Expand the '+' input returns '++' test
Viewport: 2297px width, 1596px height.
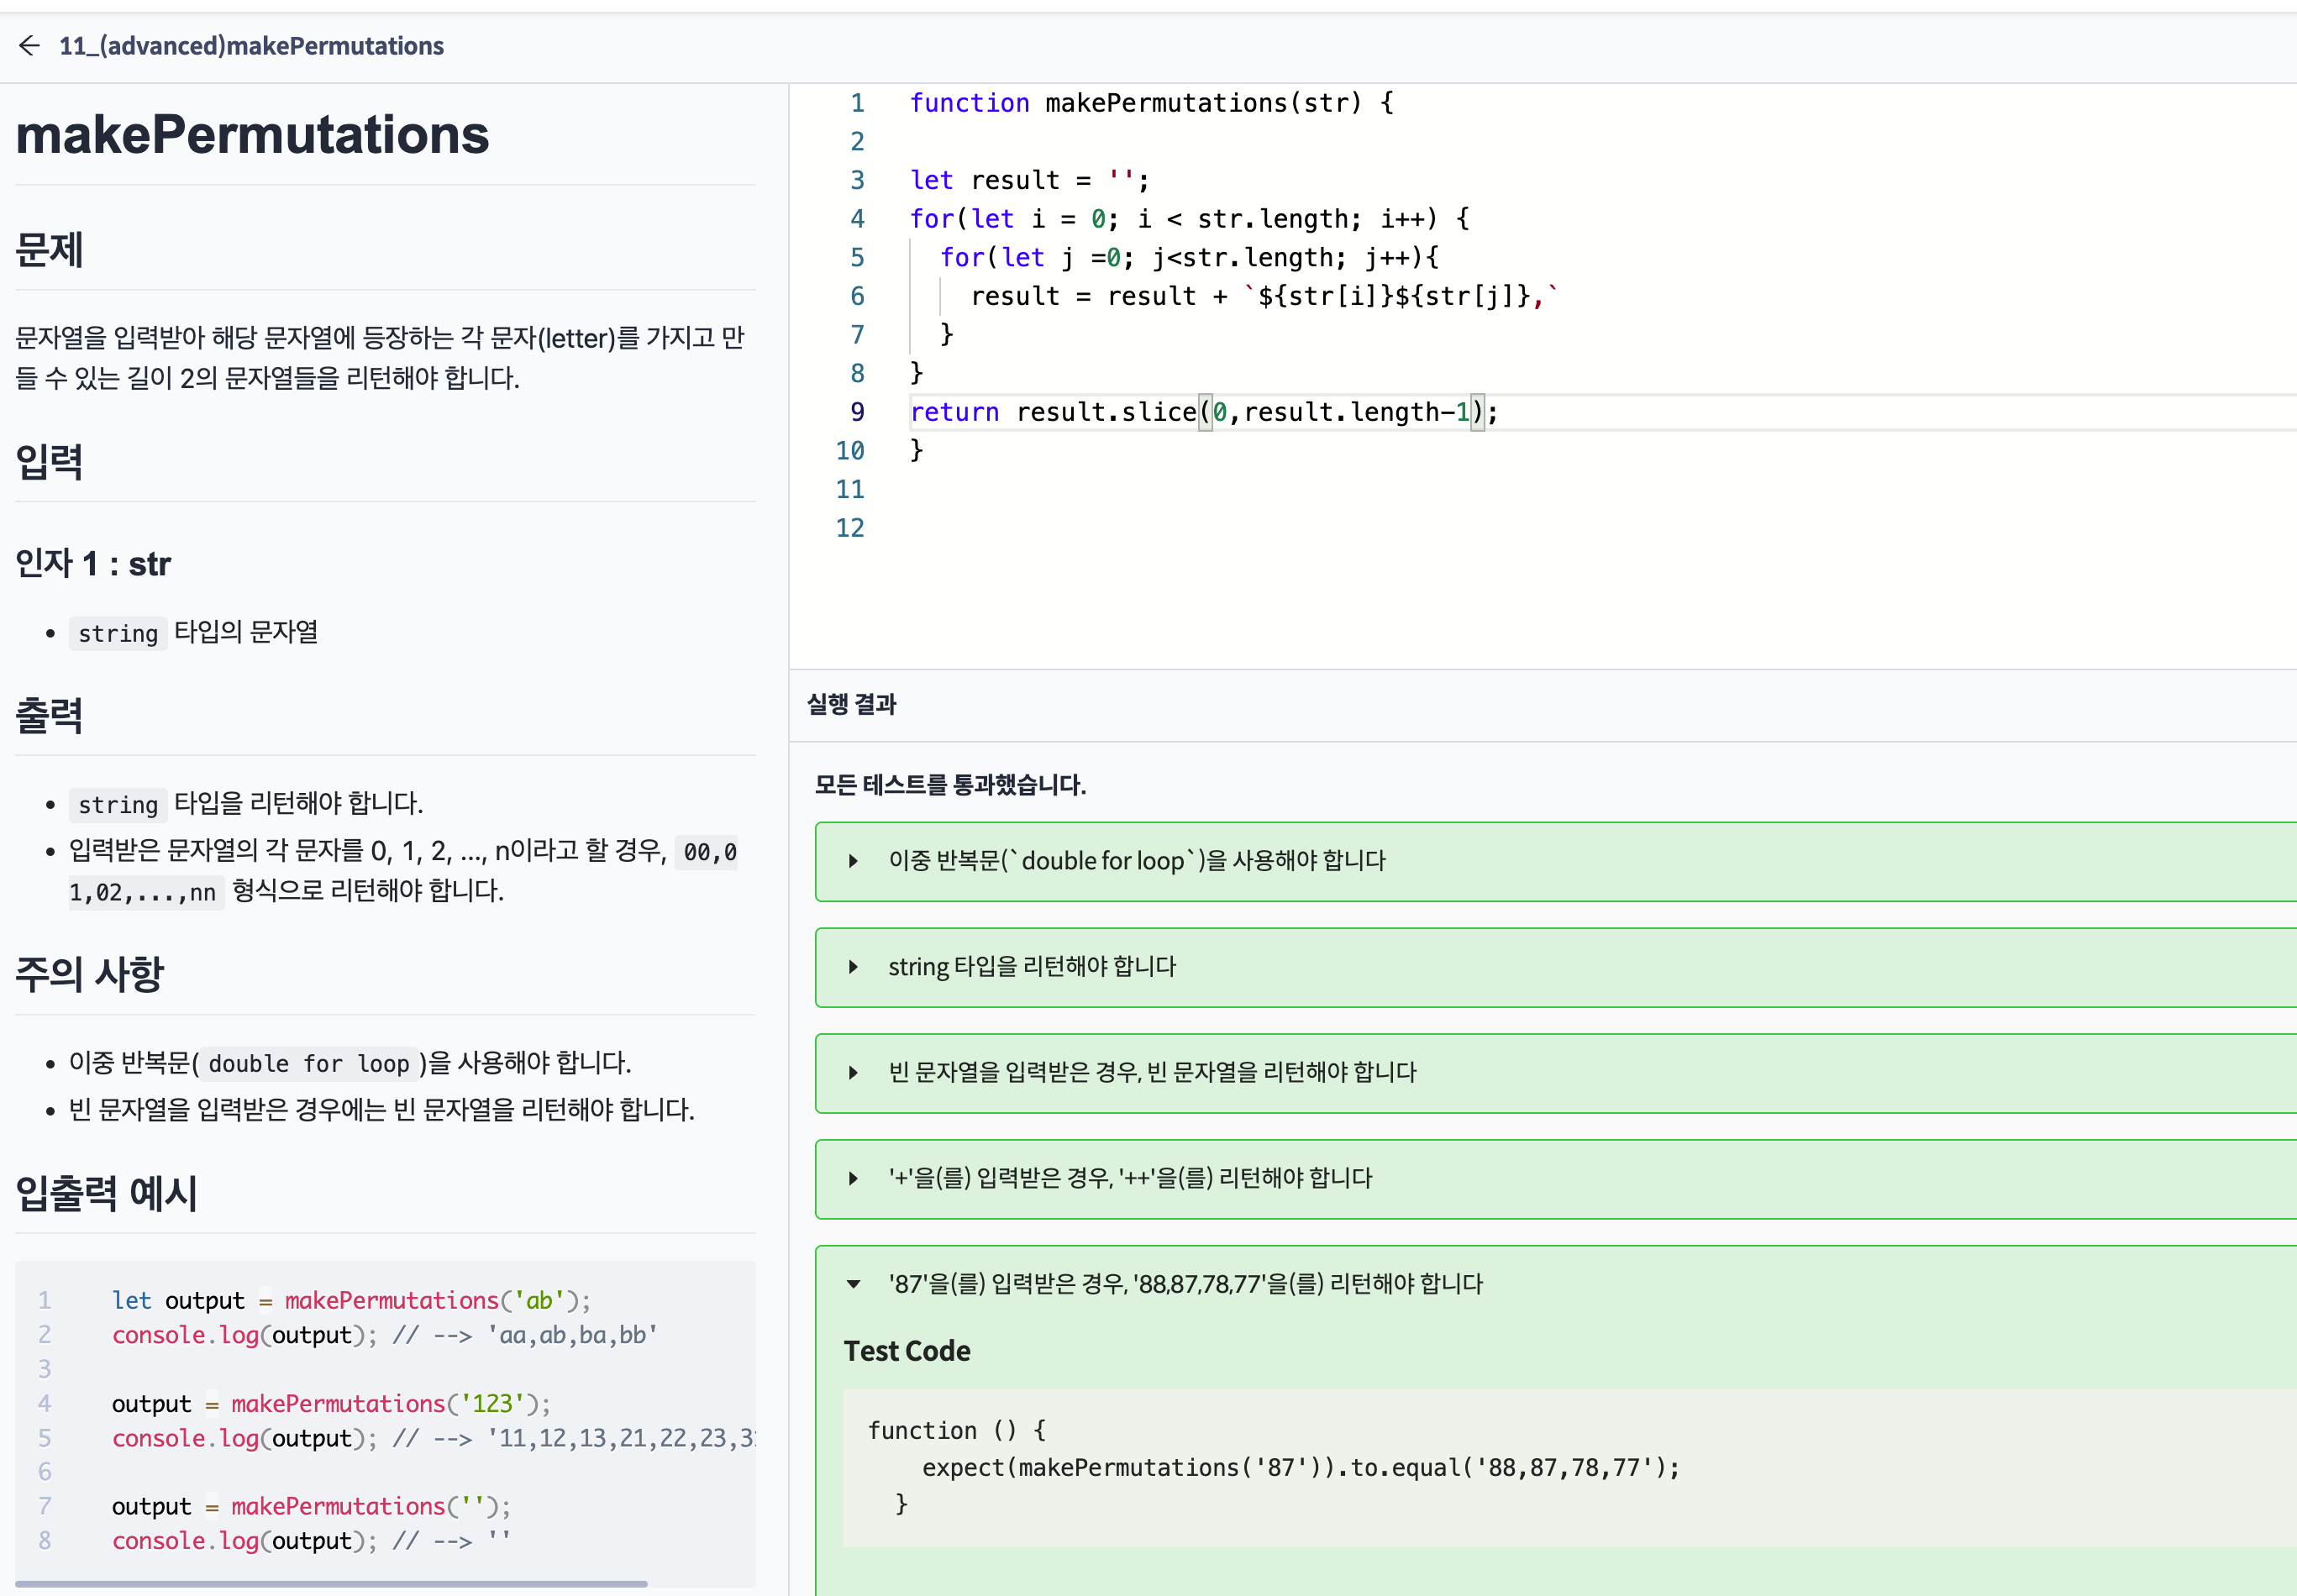[852, 1179]
